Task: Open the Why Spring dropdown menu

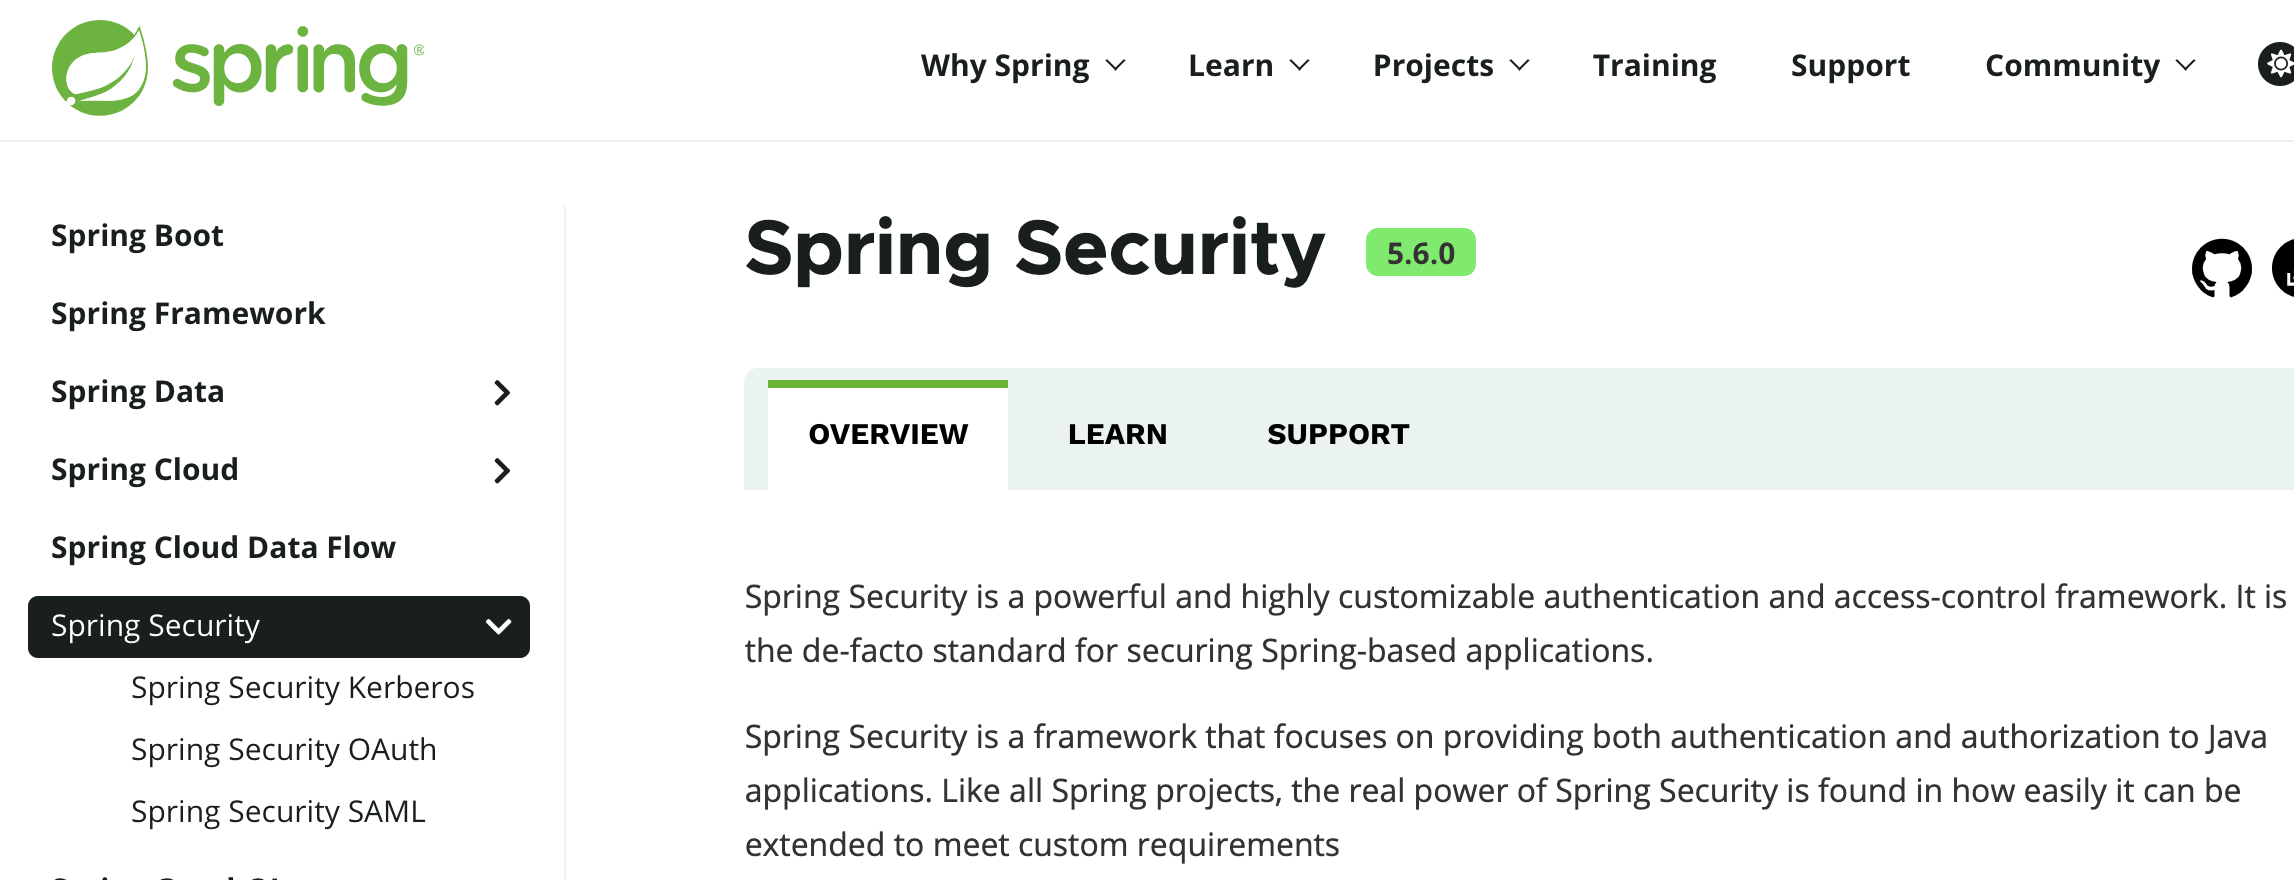Action: (1022, 66)
